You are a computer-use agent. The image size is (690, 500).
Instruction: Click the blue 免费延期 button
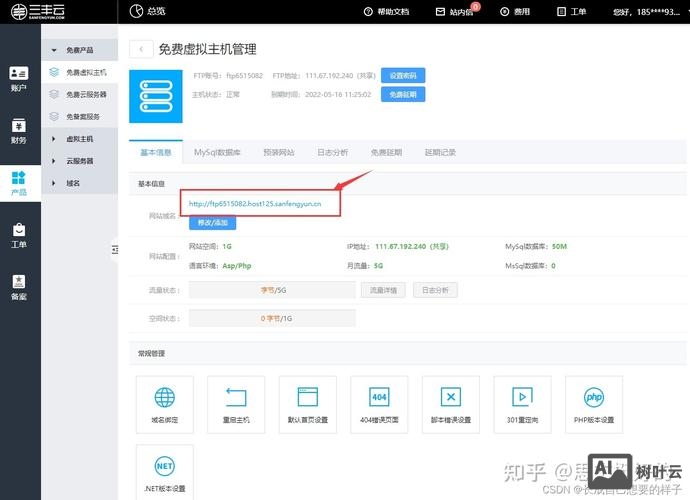pos(403,94)
